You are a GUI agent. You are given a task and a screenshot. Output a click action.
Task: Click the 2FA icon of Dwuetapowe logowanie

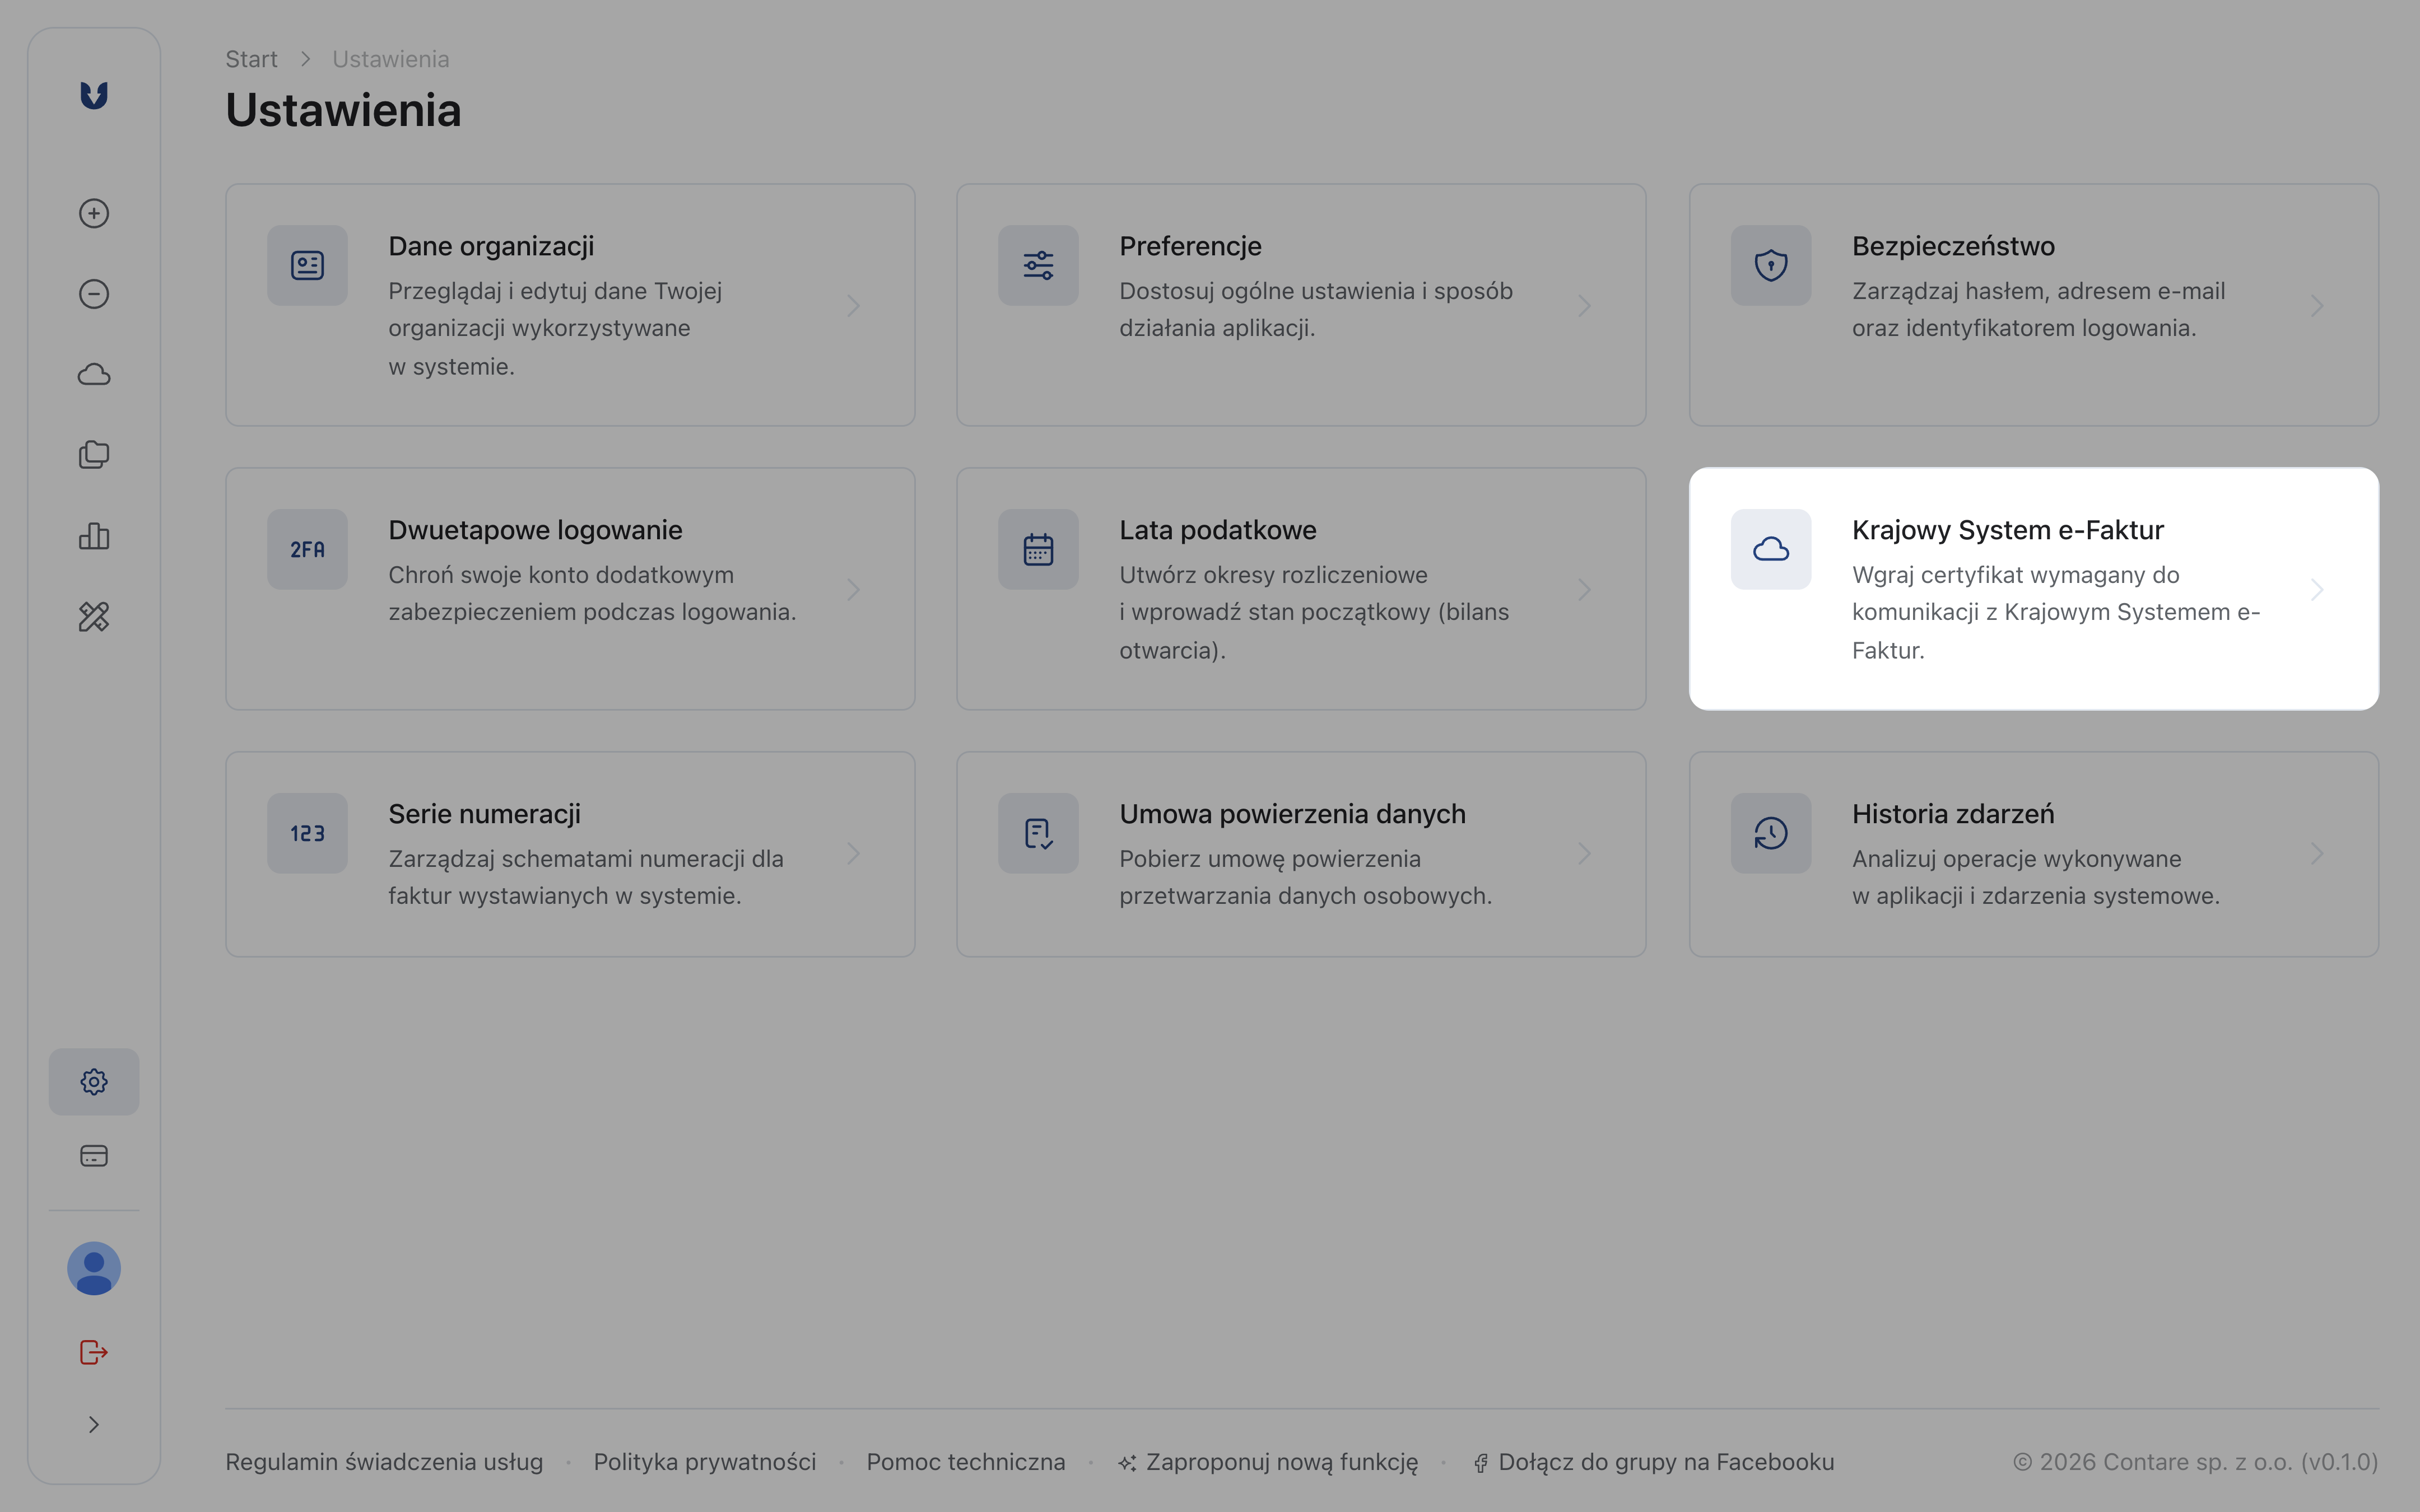click(307, 549)
